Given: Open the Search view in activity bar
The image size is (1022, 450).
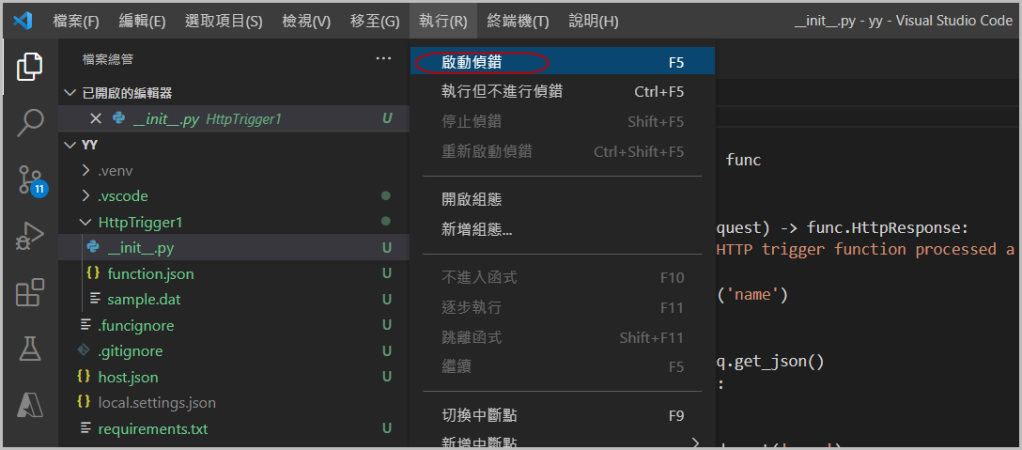Looking at the screenshot, I should [x=30, y=123].
